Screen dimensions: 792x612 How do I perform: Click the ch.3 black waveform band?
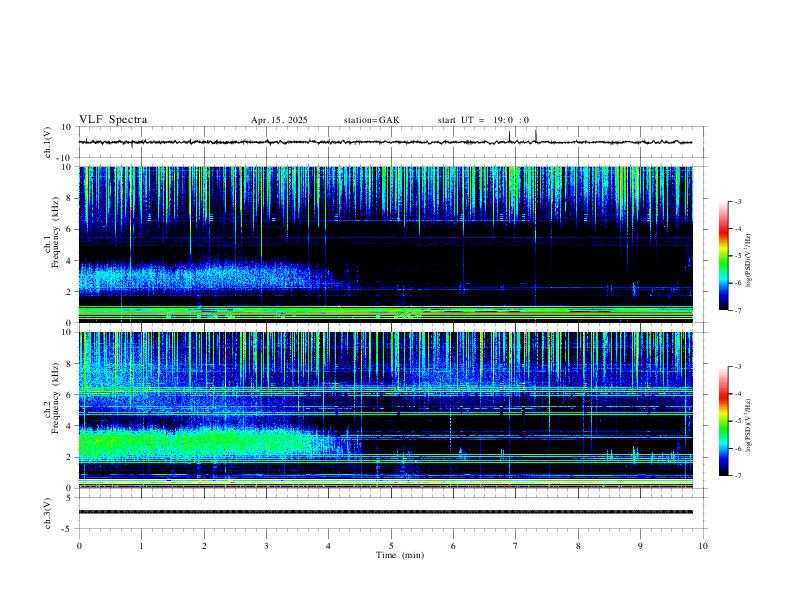click(x=386, y=512)
